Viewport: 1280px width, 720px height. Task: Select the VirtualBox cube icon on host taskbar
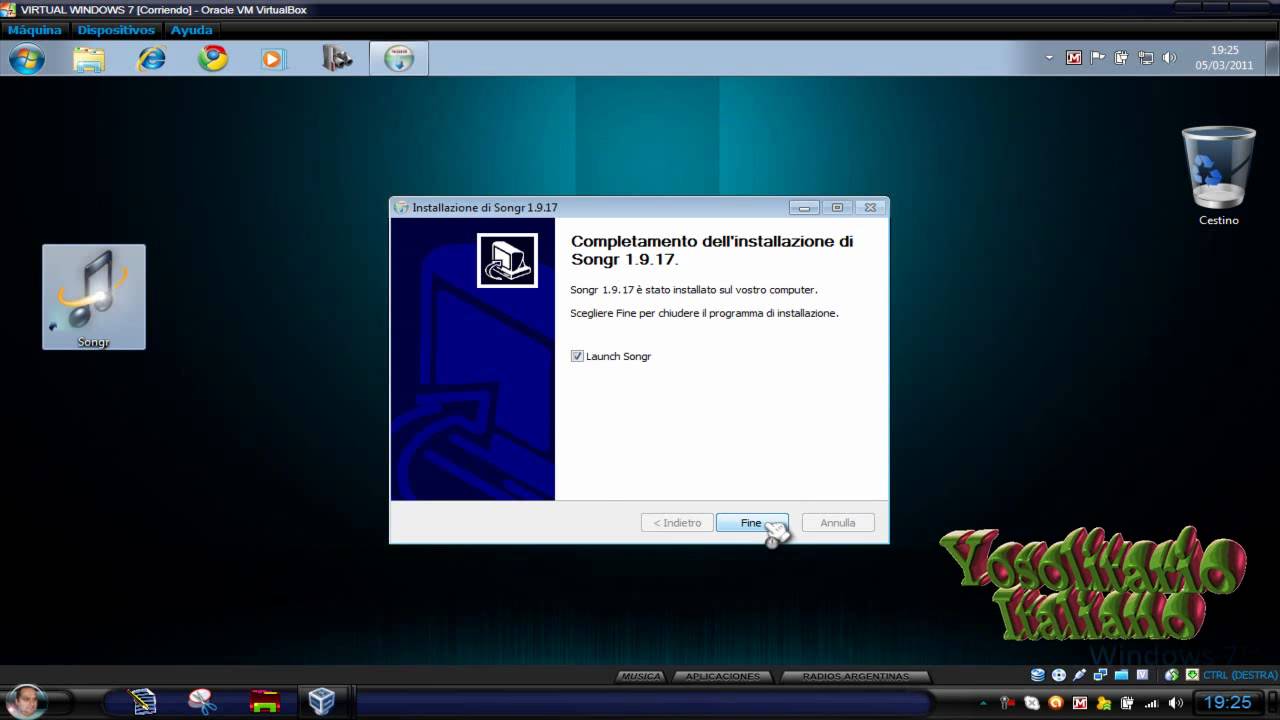click(321, 701)
